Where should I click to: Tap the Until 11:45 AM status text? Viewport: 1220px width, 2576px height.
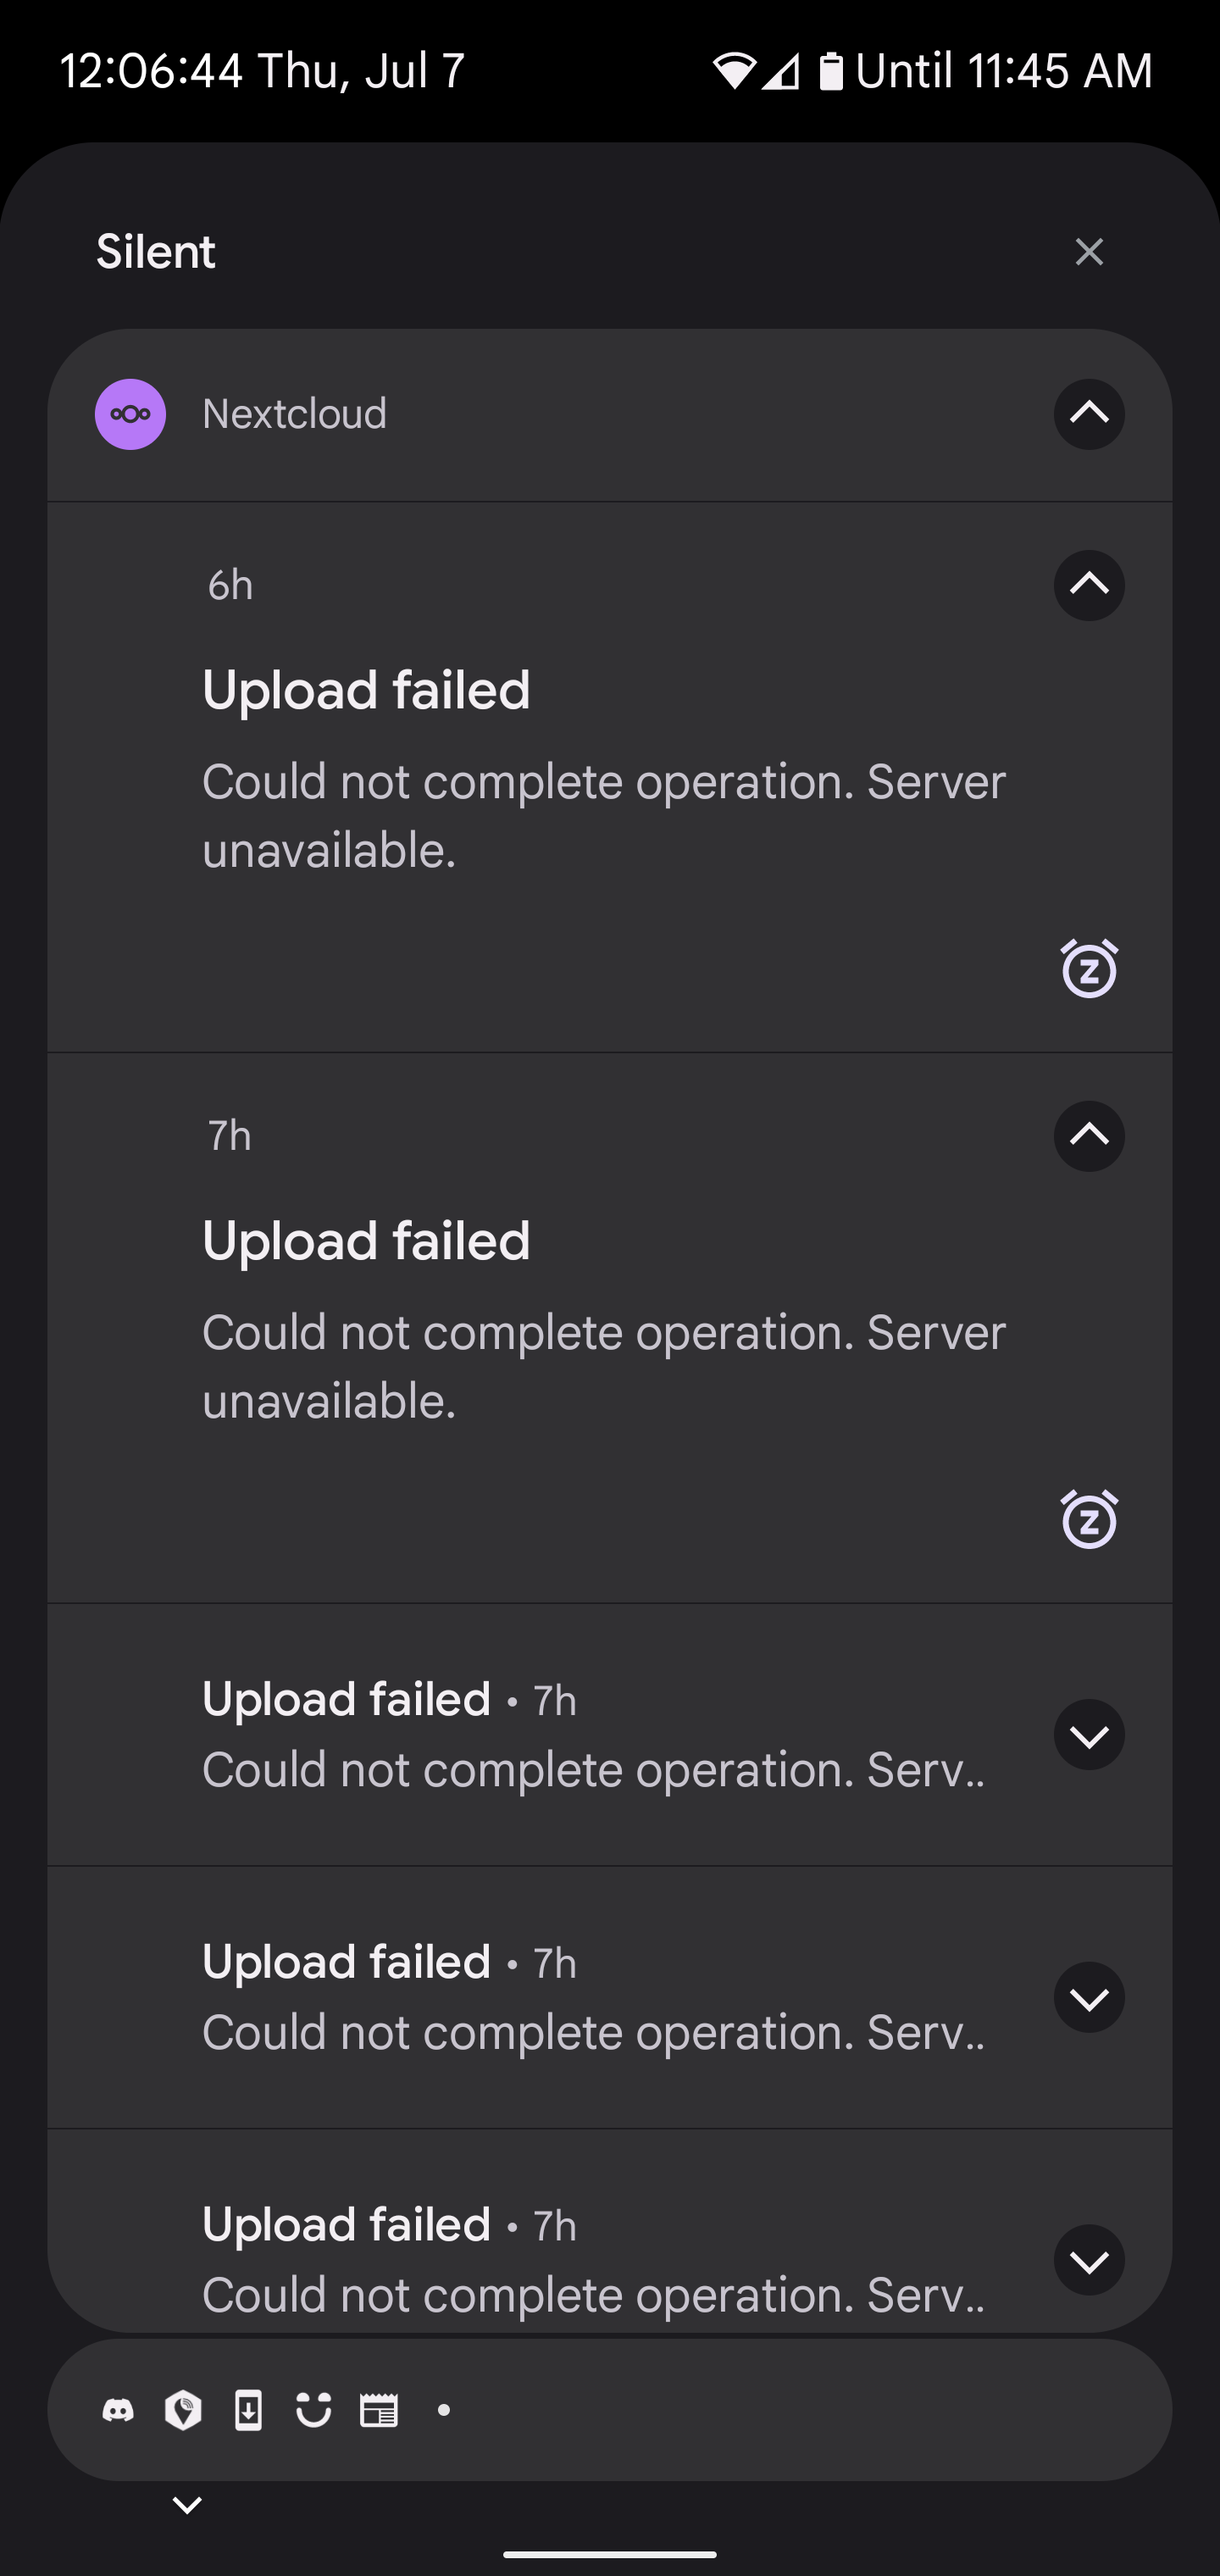[x=1005, y=70]
